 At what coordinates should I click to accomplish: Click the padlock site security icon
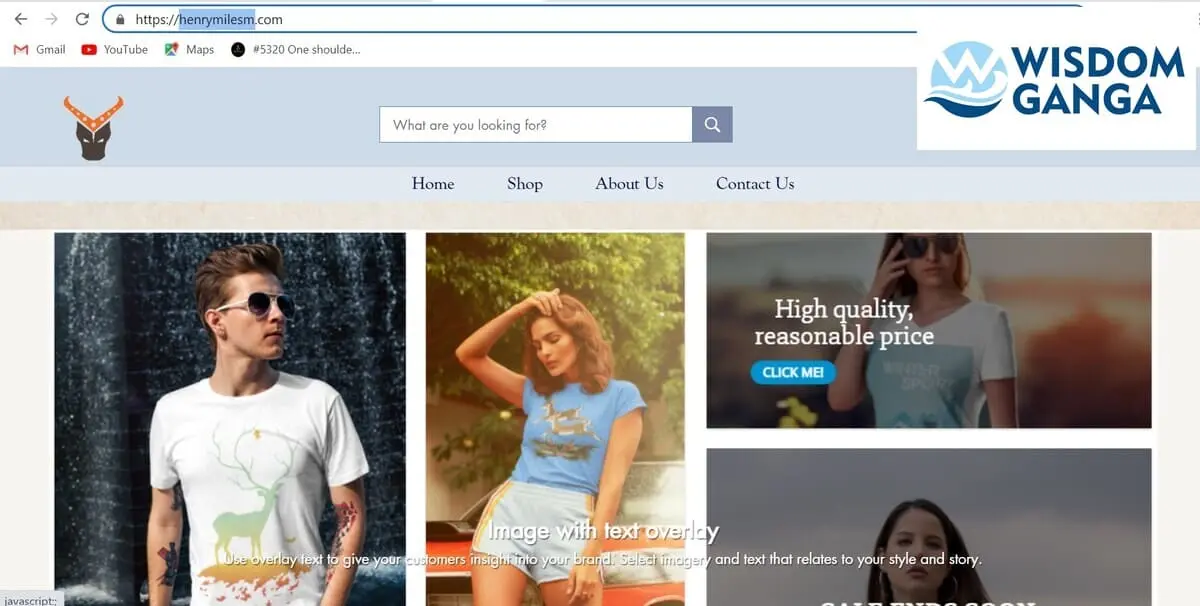(x=120, y=19)
